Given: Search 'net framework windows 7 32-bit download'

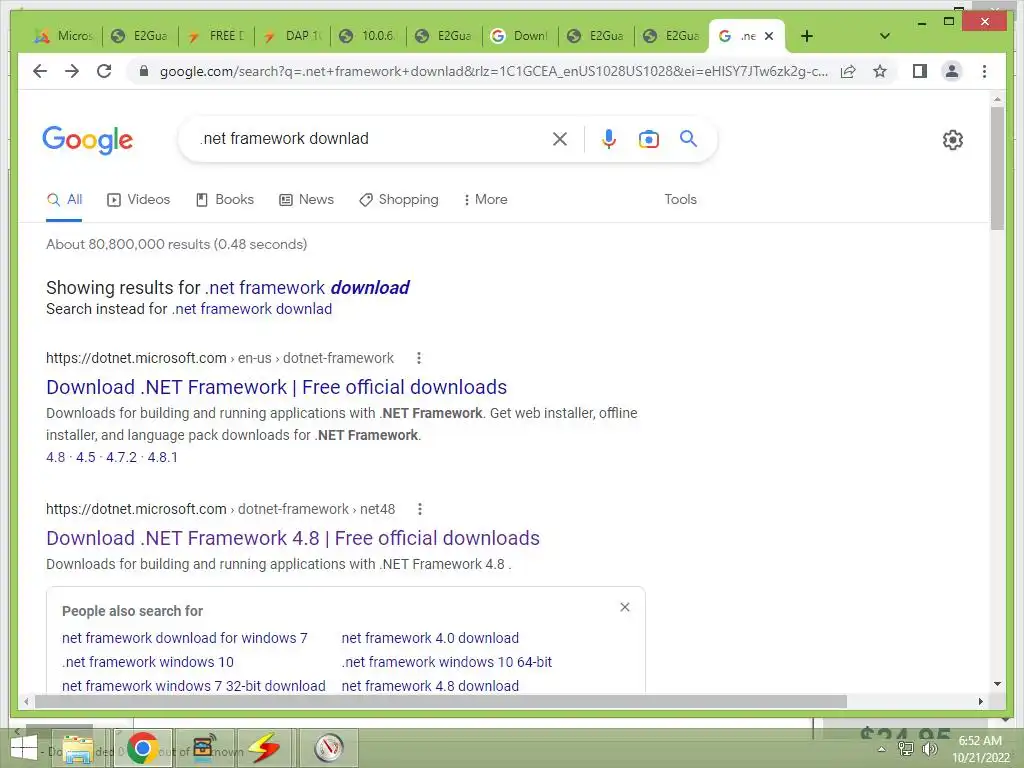Looking at the screenshot, I should (194, 686).
